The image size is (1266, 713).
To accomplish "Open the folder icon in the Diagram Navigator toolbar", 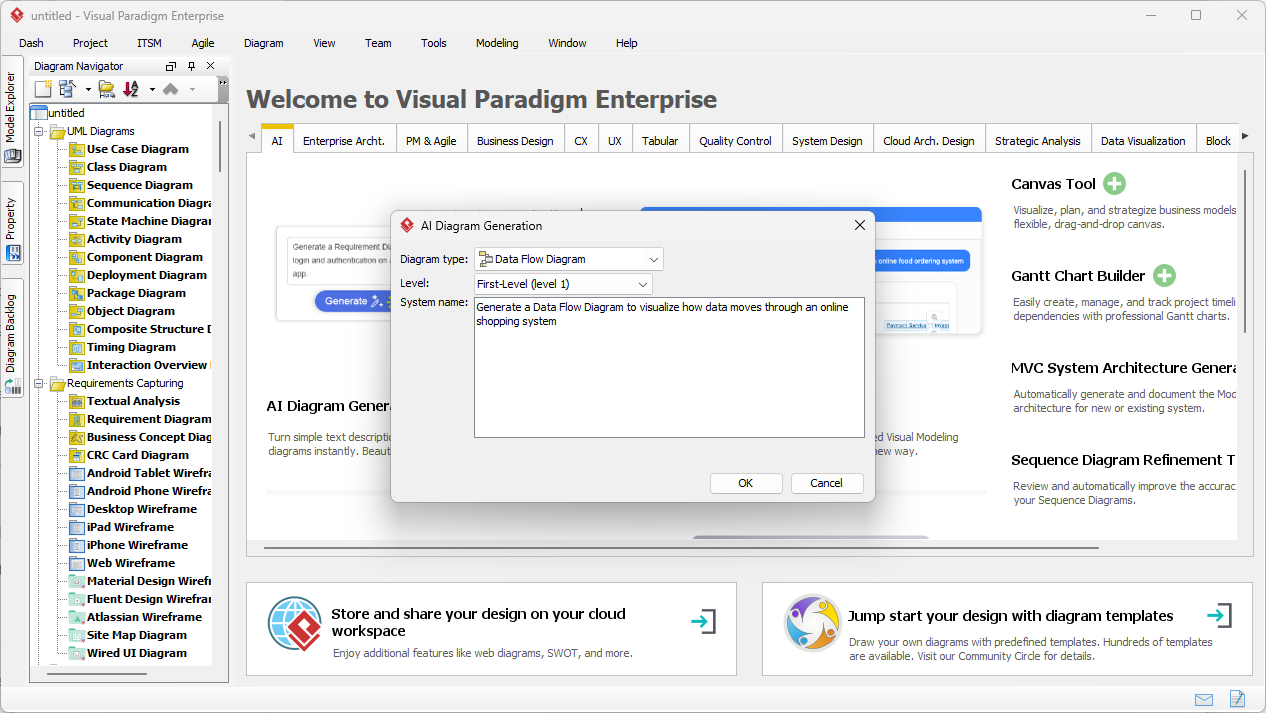I will point(104,88).
